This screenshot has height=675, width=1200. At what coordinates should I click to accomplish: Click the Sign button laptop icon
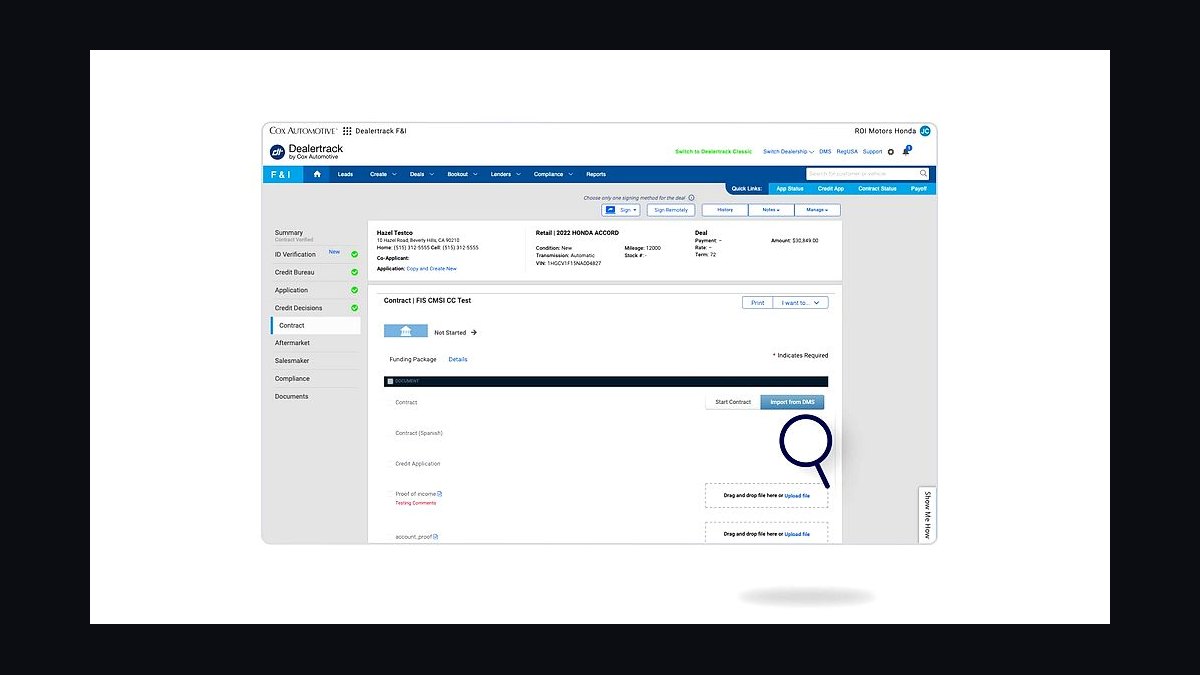coord(611,210)
